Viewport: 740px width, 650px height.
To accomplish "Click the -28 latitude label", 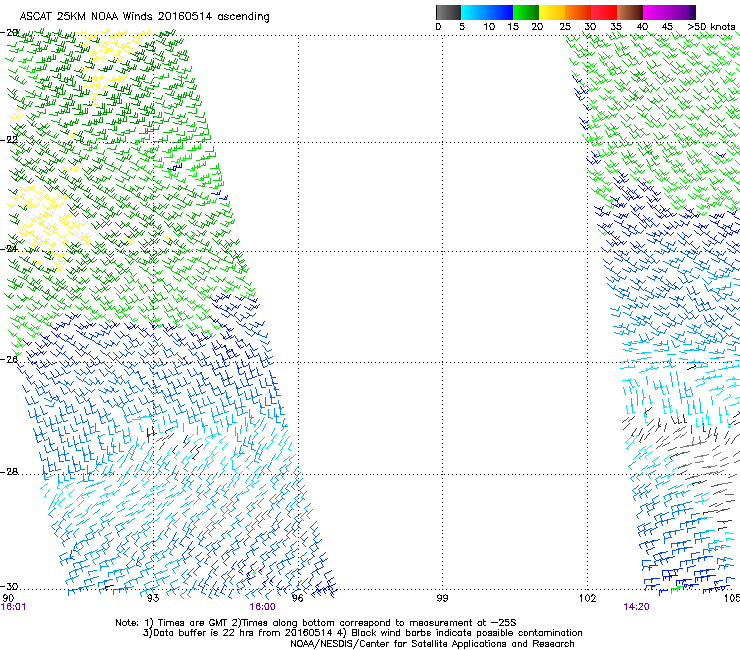I will [9, 472].
